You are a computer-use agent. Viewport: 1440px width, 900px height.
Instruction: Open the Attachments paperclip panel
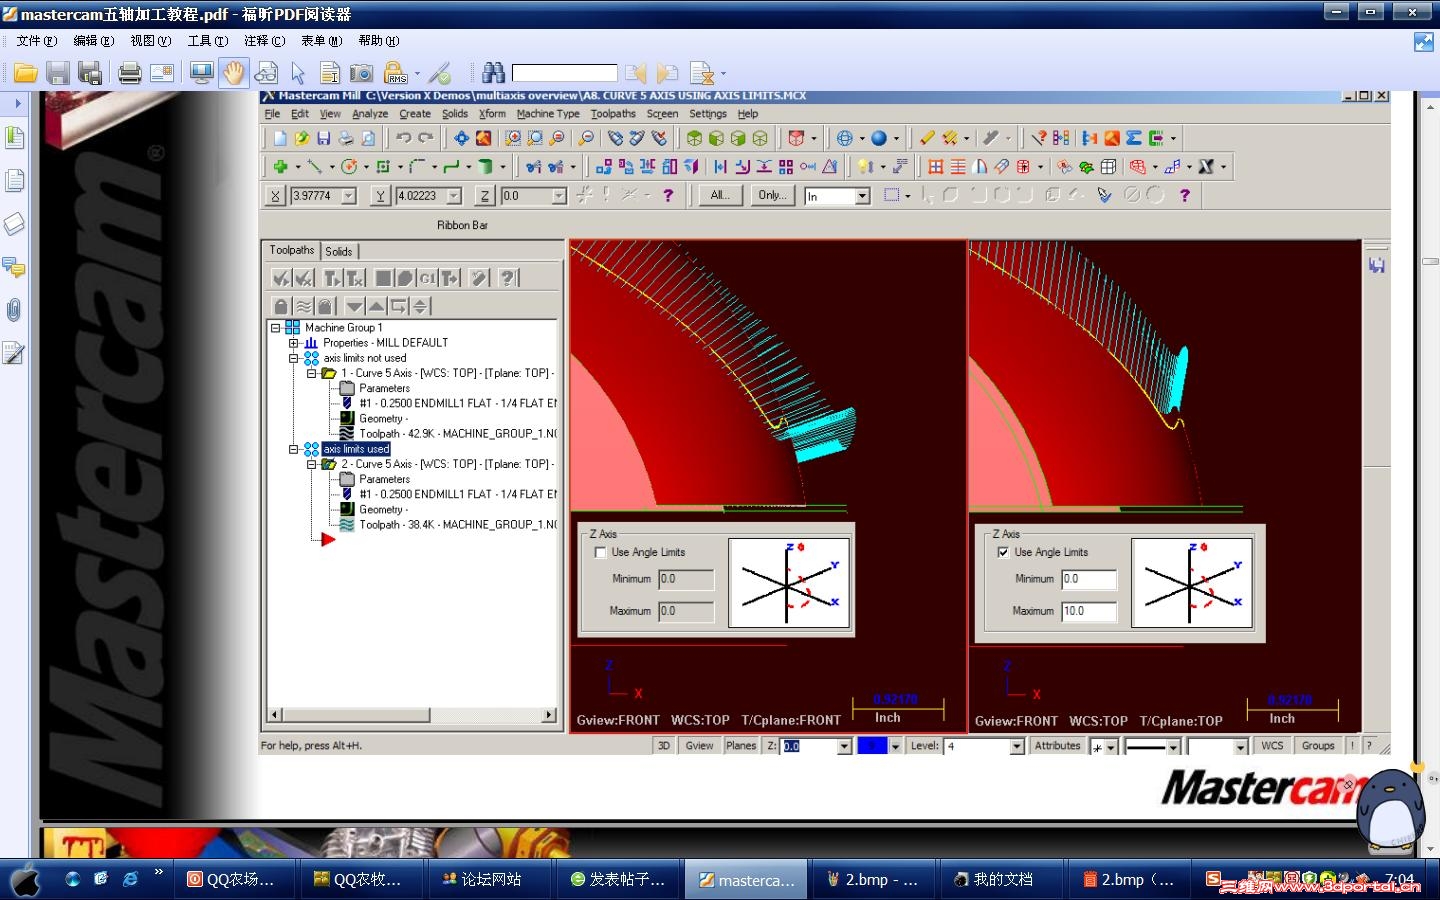coord(14,310)
